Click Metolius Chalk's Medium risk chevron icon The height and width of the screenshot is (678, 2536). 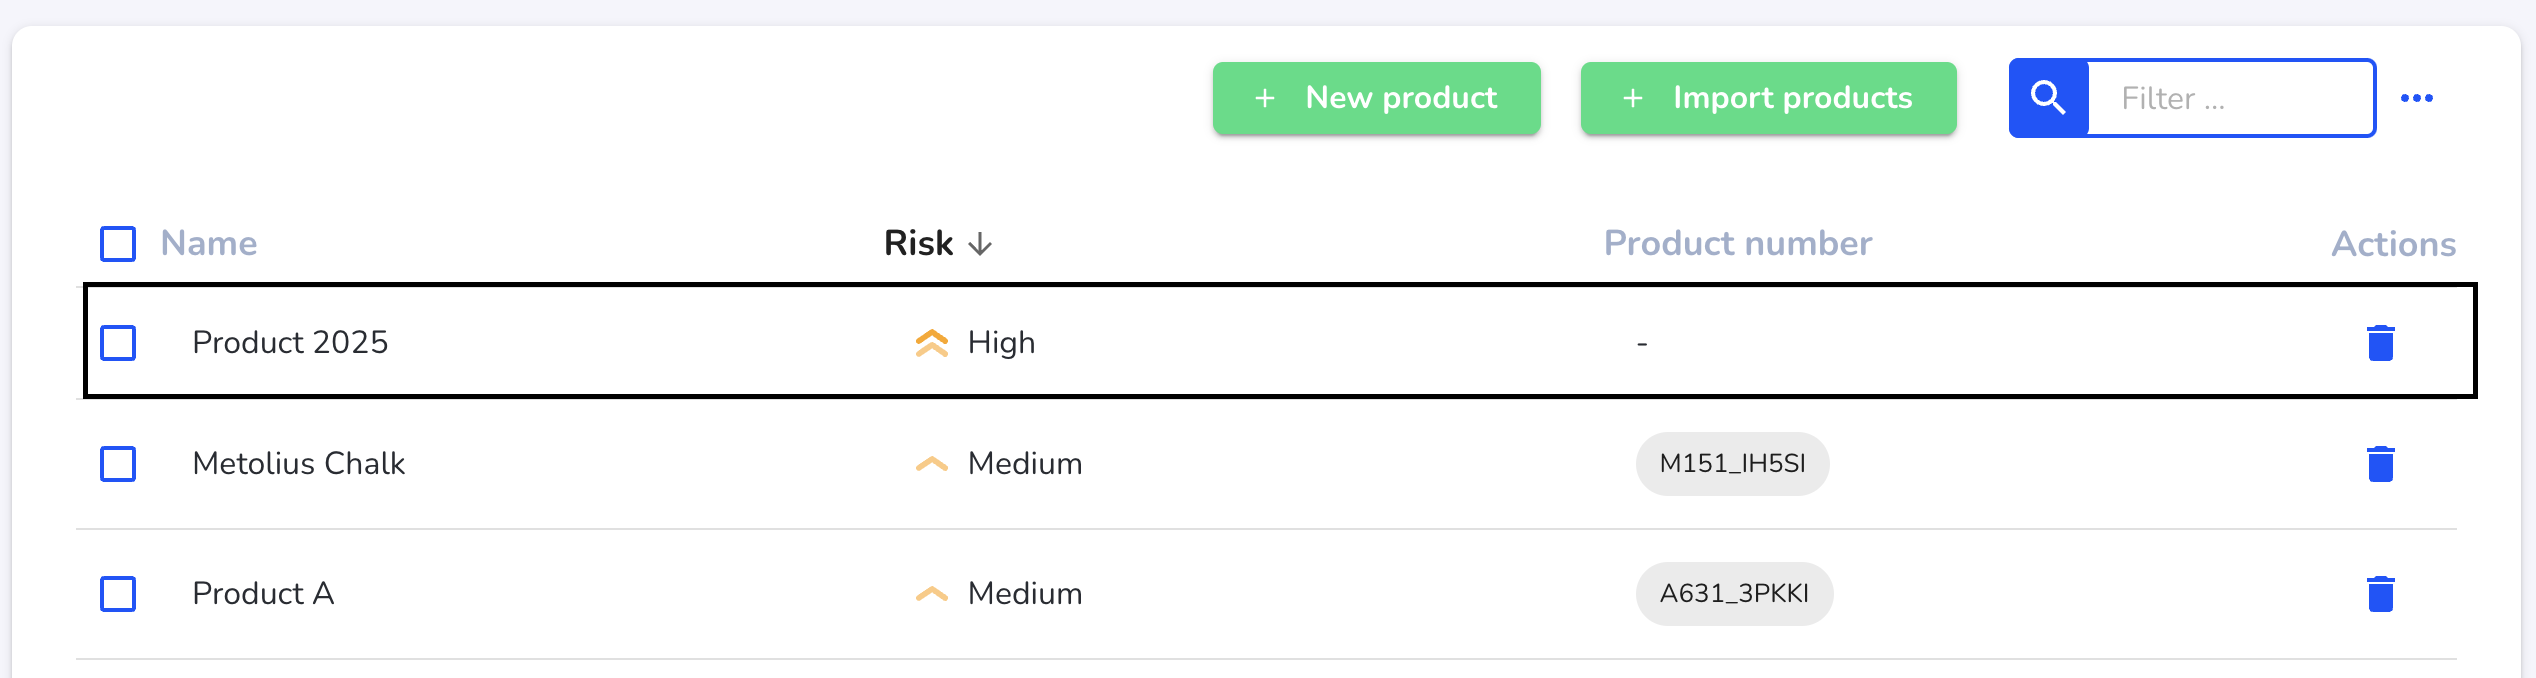(931, 464)
